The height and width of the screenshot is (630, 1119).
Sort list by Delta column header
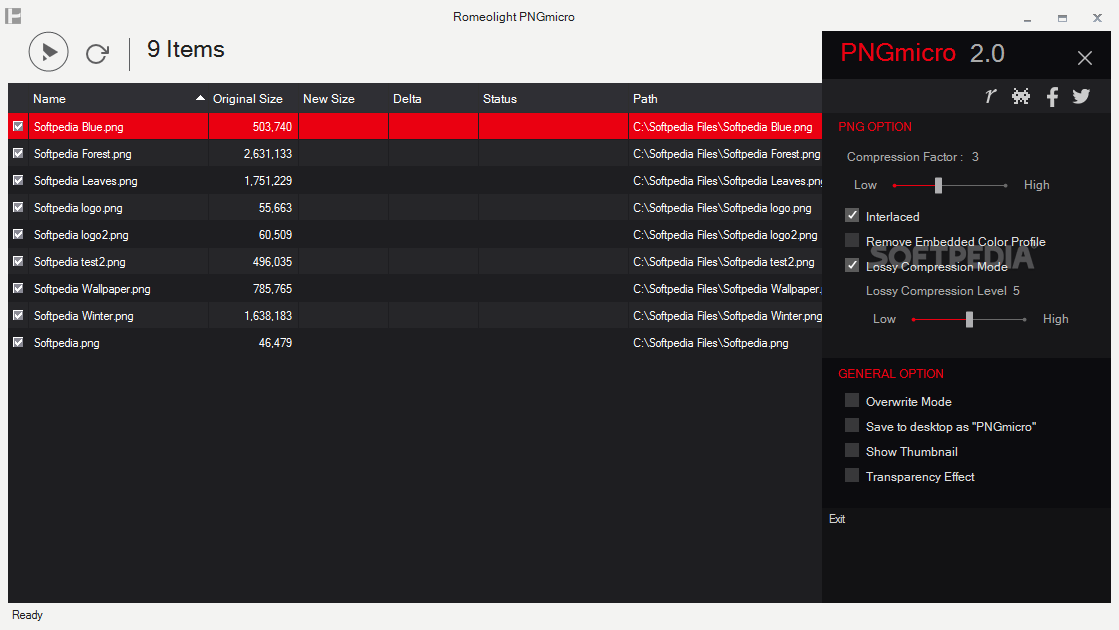click(433, 98)
